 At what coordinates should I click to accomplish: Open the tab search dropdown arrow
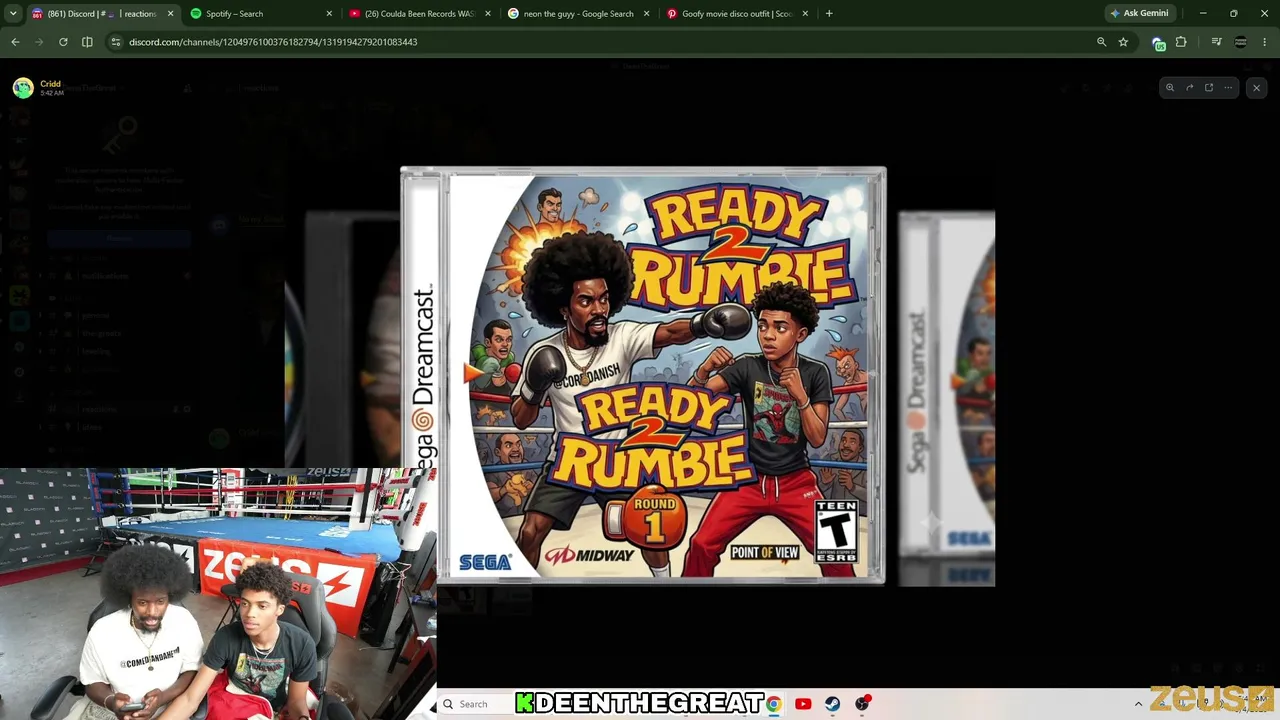coord(14,14)
